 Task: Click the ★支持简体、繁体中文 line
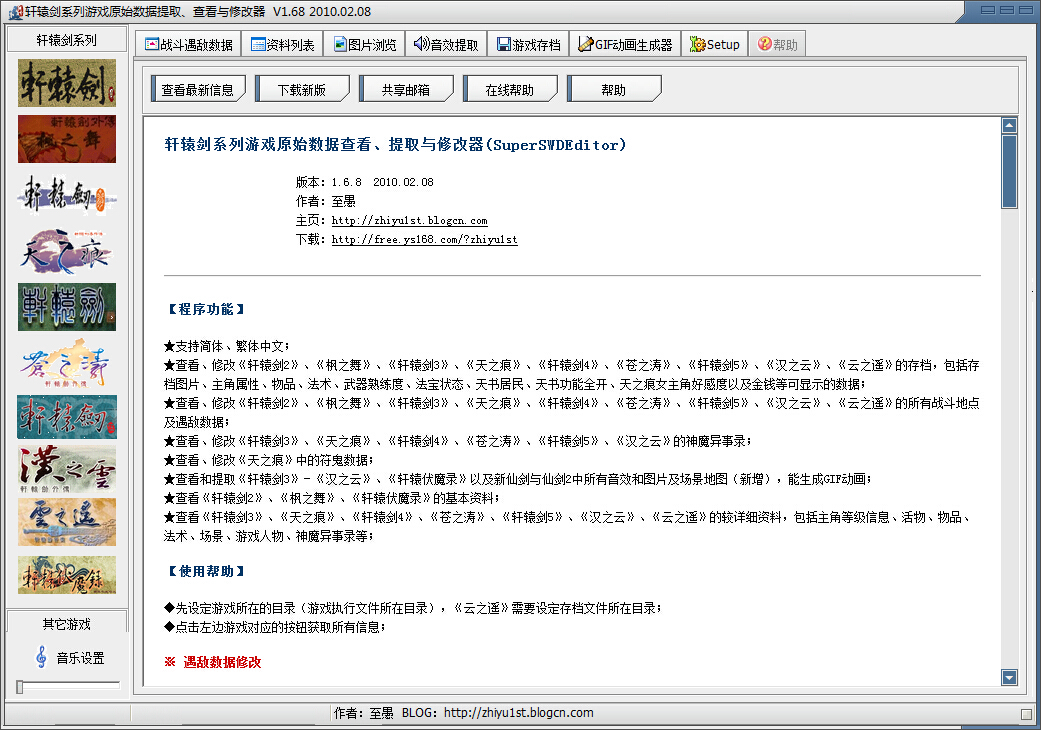coord(226,346)
